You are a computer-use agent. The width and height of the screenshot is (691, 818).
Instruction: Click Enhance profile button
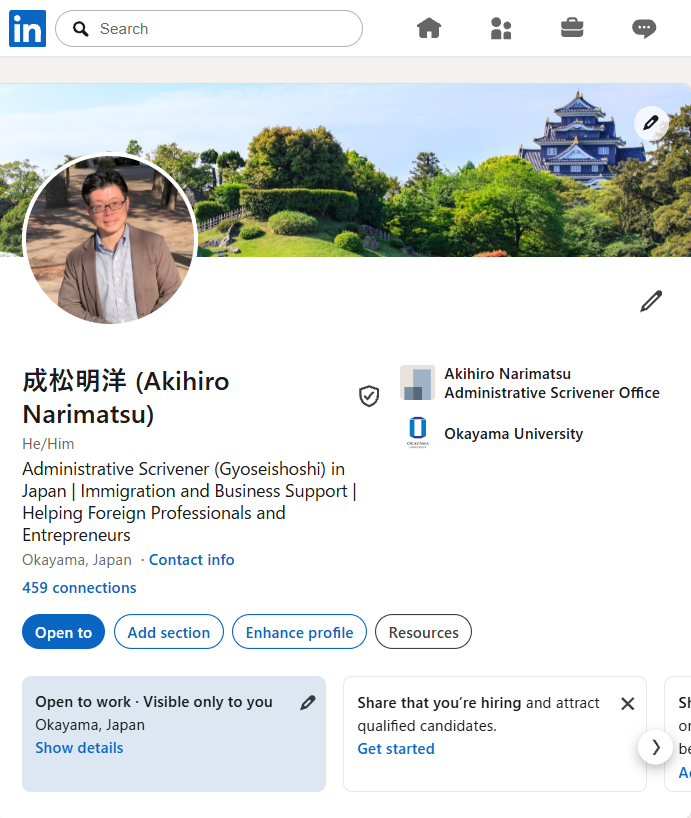pyautogui.click(x=299, y=632)
